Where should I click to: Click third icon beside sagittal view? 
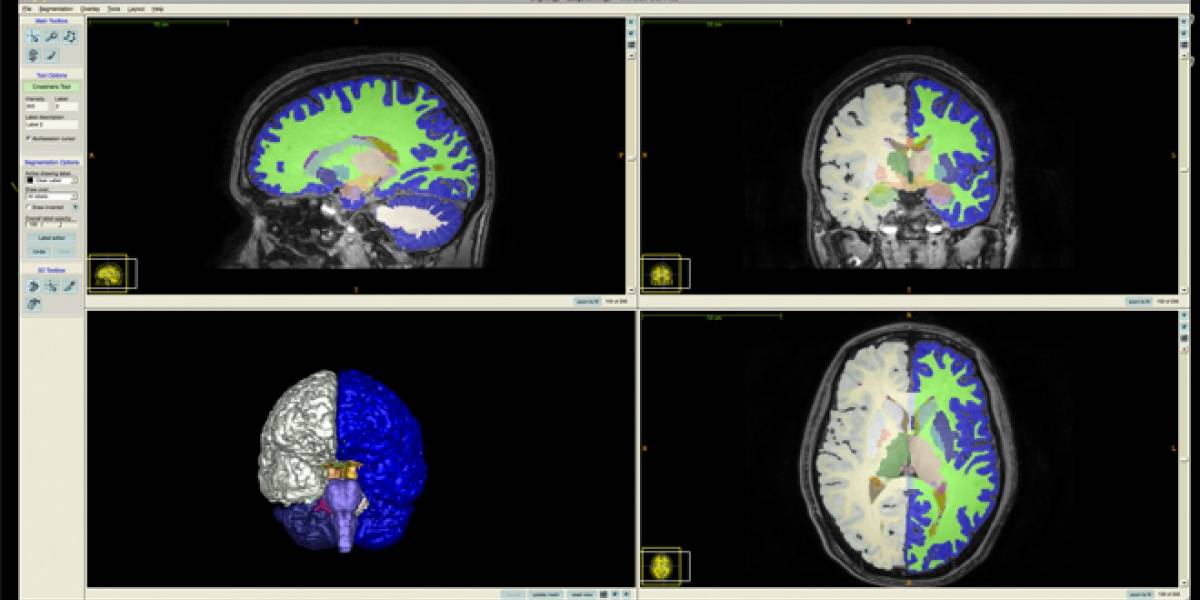coord(631,44)
